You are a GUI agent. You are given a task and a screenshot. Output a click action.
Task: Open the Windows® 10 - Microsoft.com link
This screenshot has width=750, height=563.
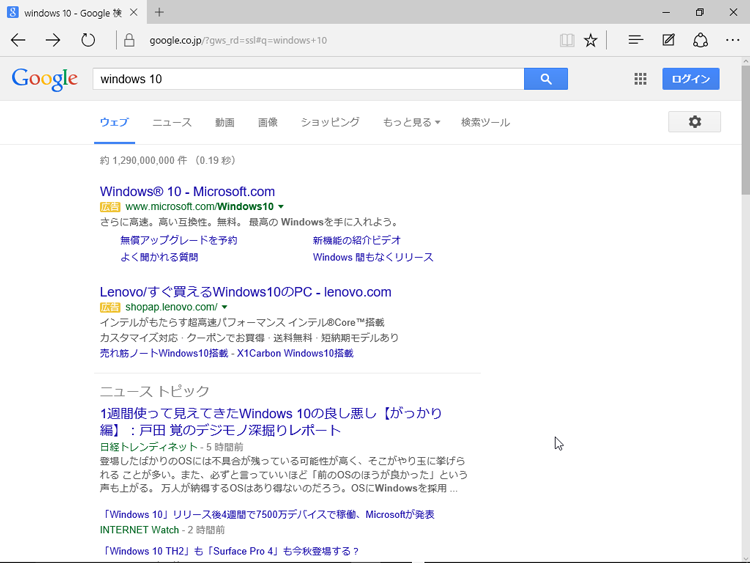187,191
